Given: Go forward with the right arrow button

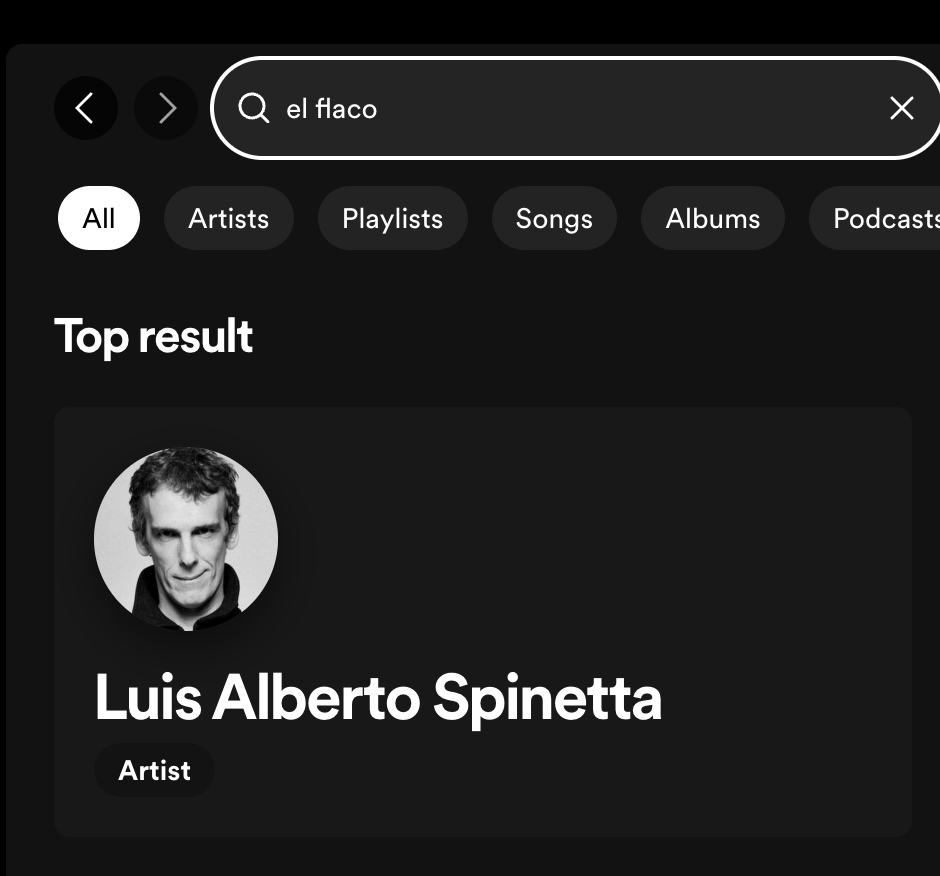Looking at the screenshot, I should pyautogui.click(x=166, y=109).
